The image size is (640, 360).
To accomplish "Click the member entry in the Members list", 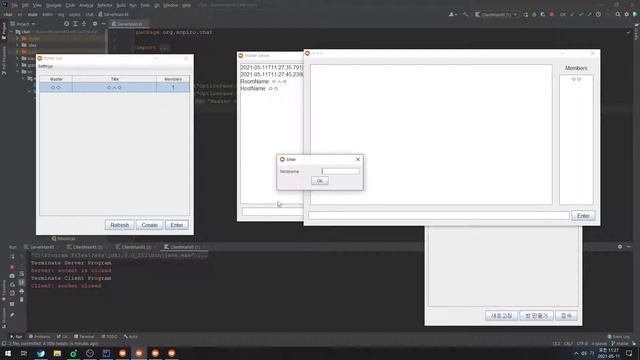I will (x=576, y=79).
